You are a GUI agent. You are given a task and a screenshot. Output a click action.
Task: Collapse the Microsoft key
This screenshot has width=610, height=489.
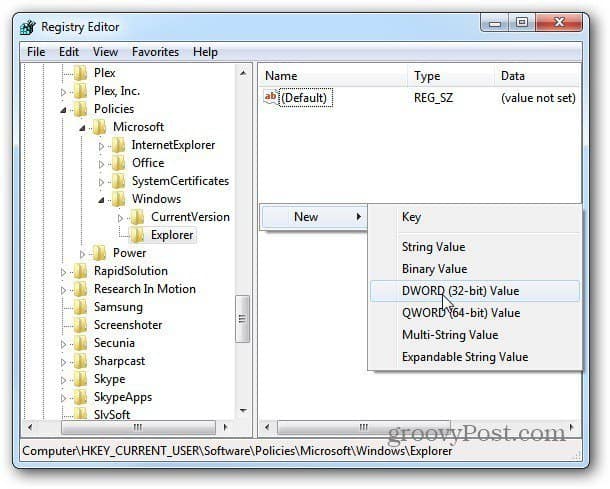tap(82, 128)
